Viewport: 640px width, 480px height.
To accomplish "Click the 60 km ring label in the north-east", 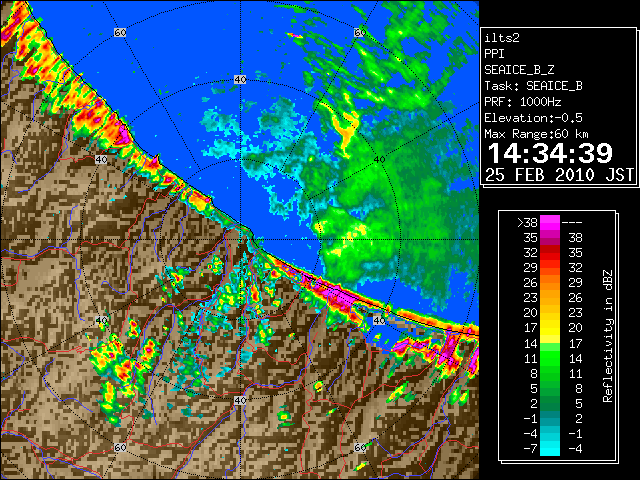I will click(x=360, y=32).
